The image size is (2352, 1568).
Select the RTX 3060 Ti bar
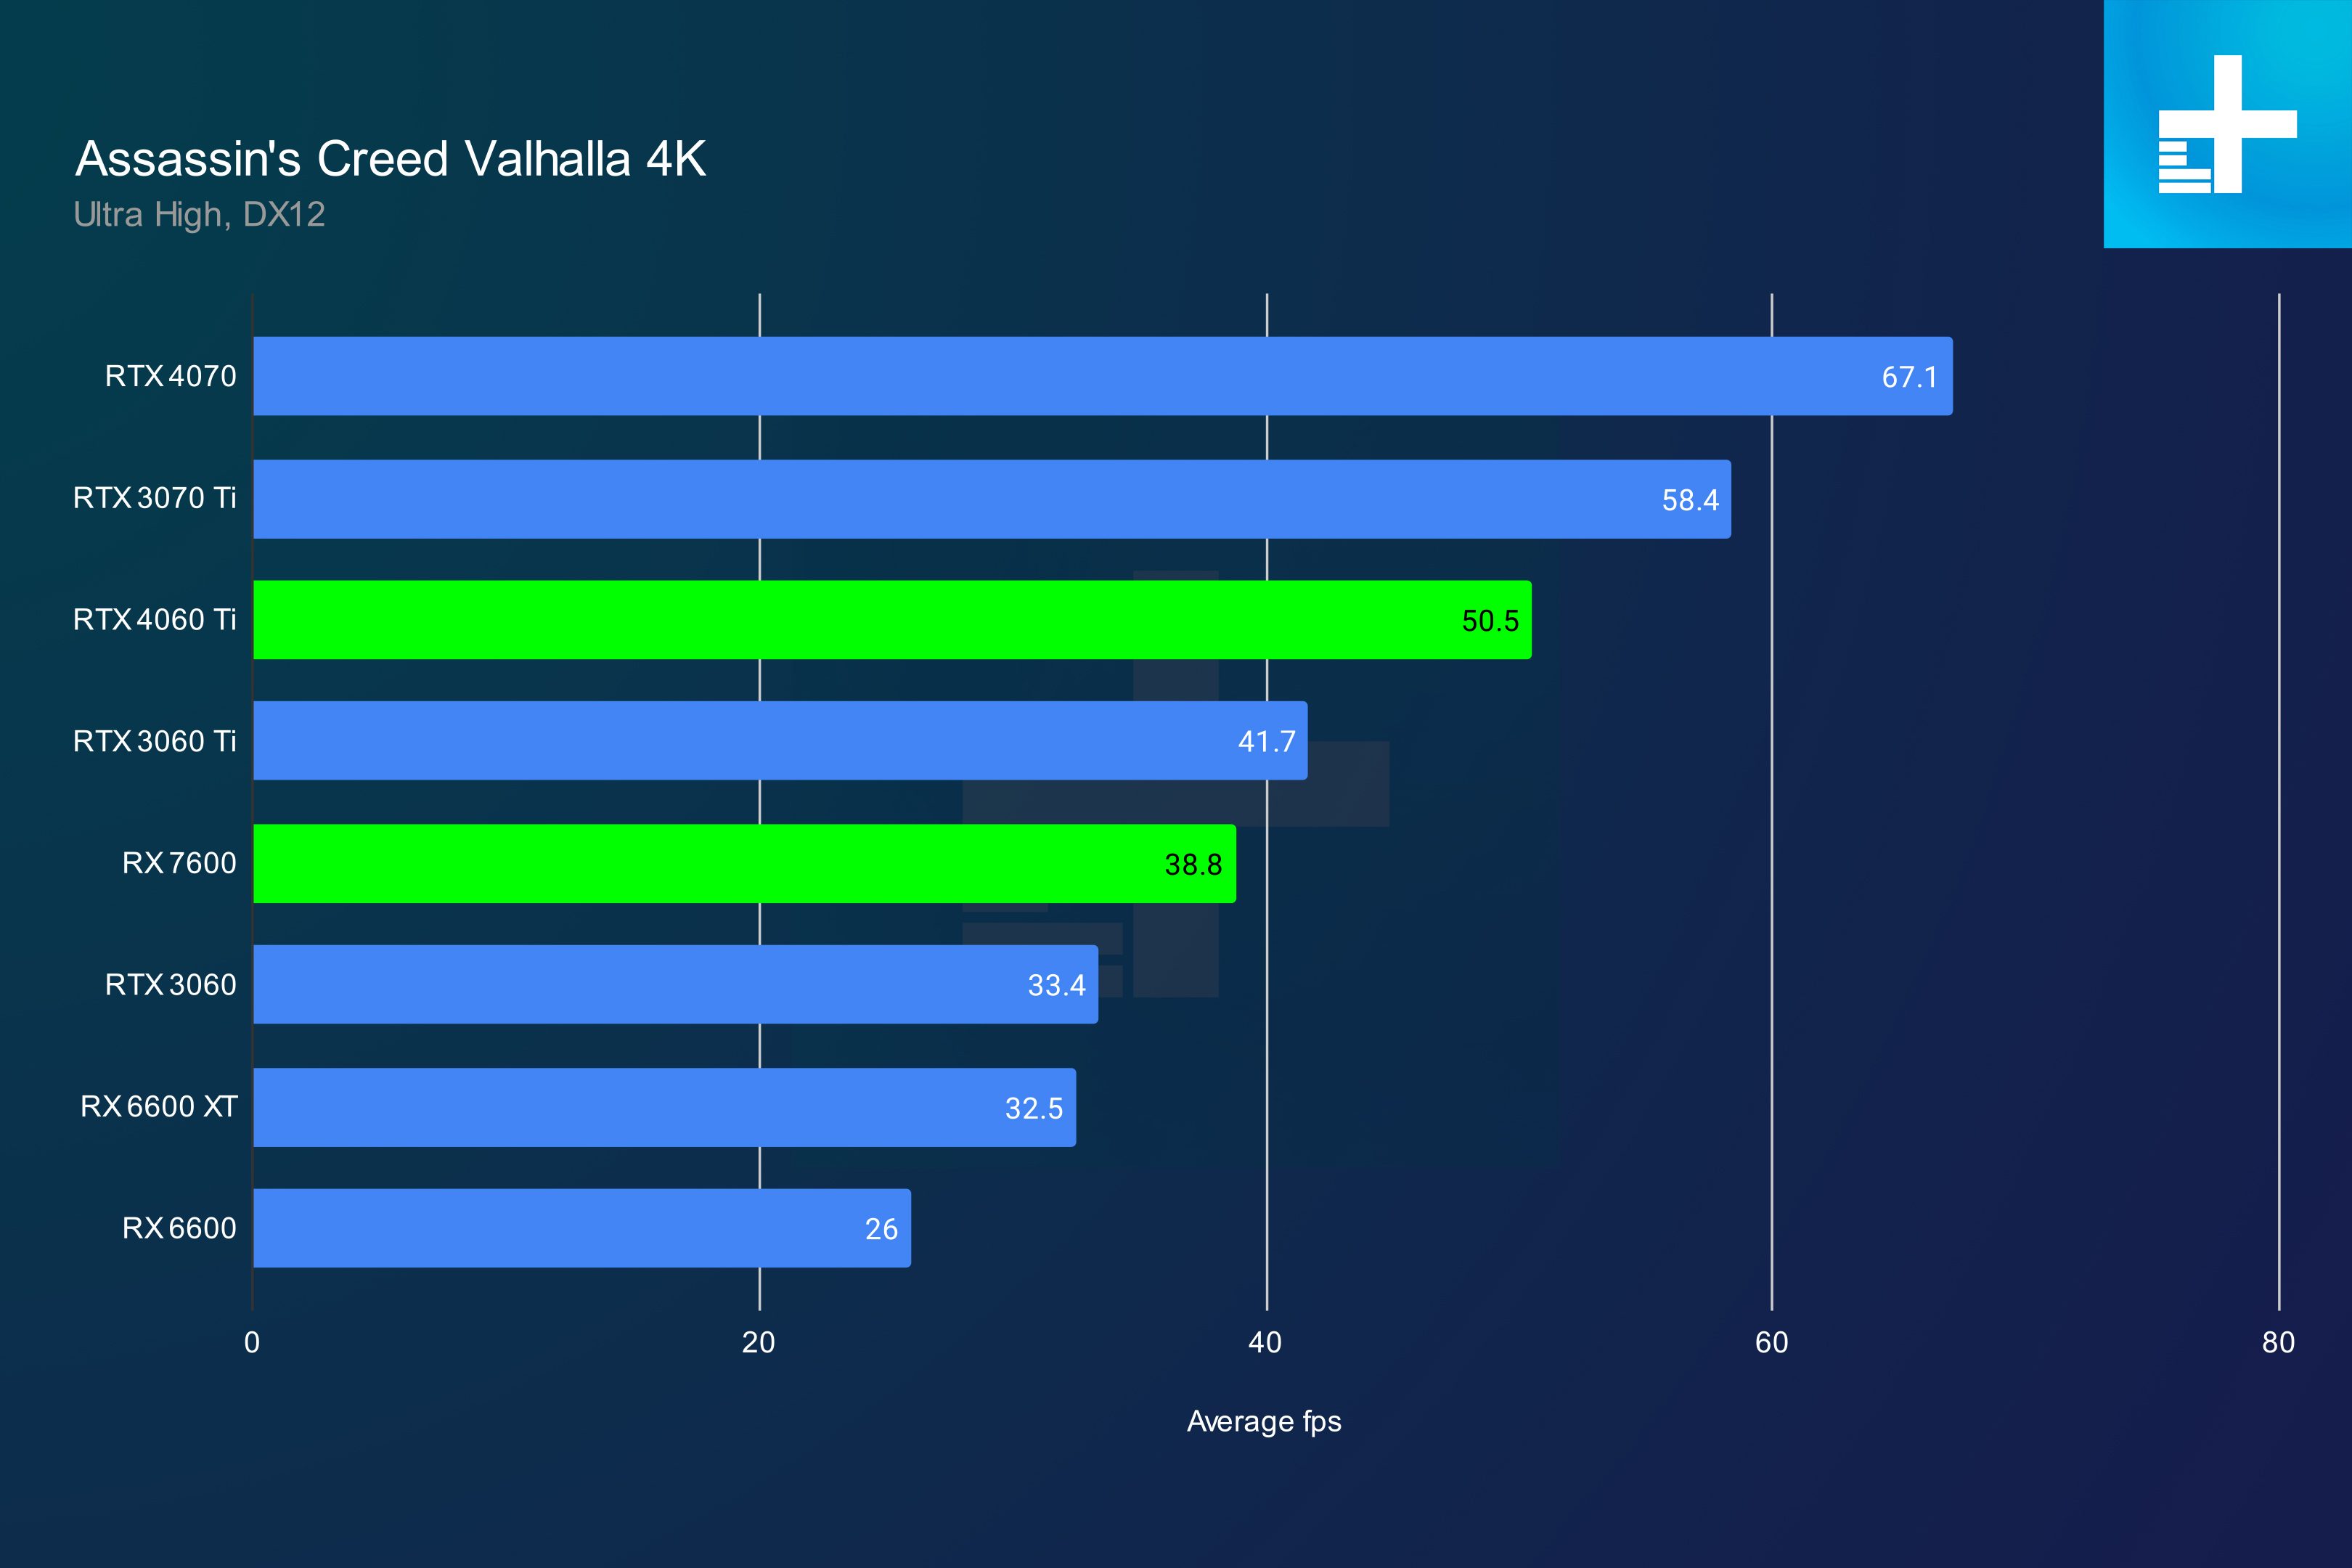[780, 741]
